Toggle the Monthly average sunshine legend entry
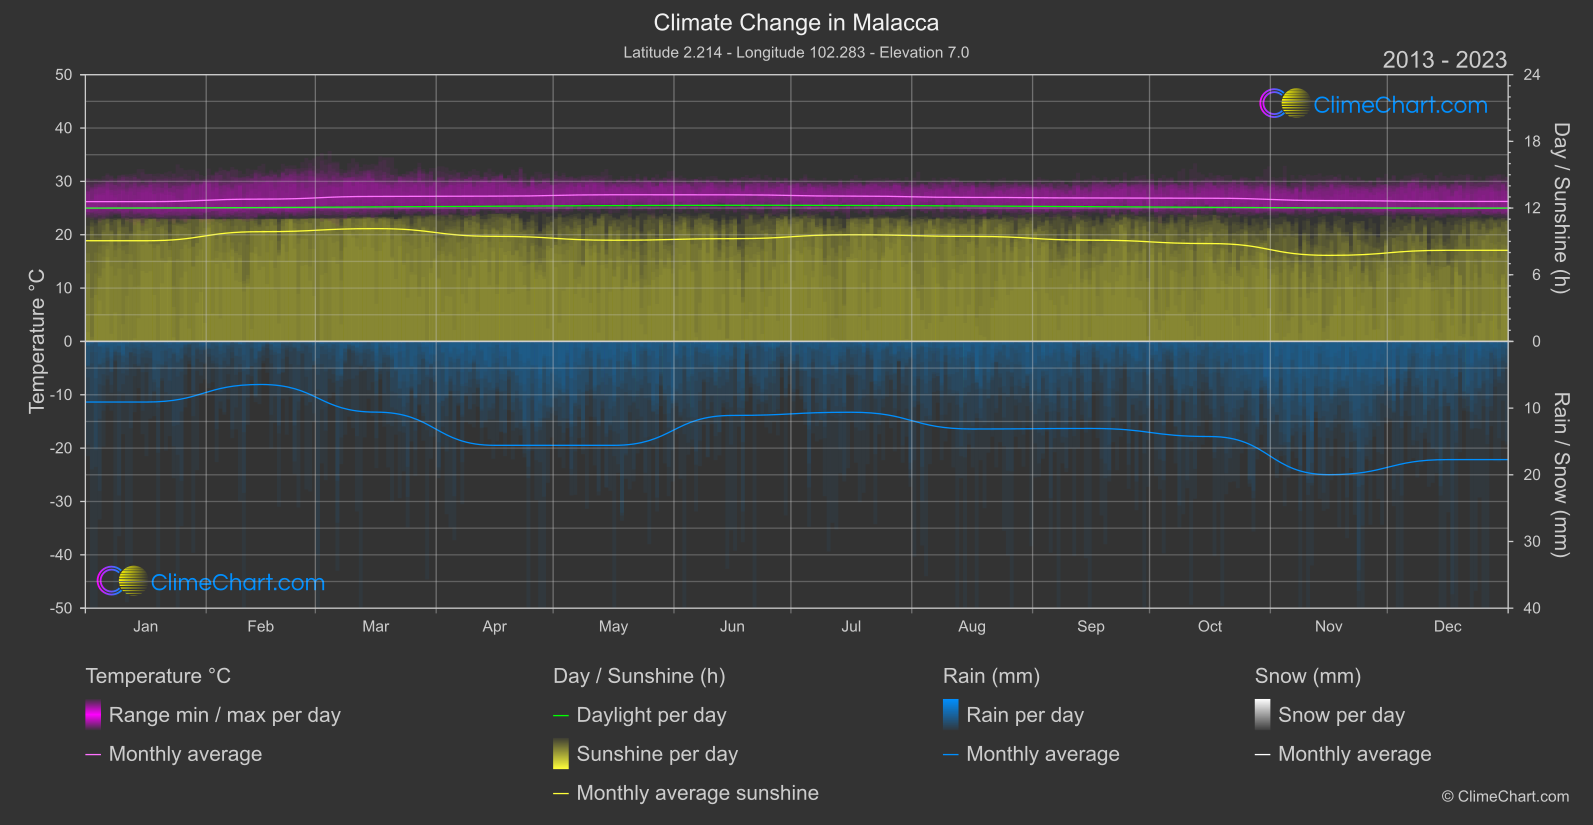The image size is (1593, 825). point(686,793)
